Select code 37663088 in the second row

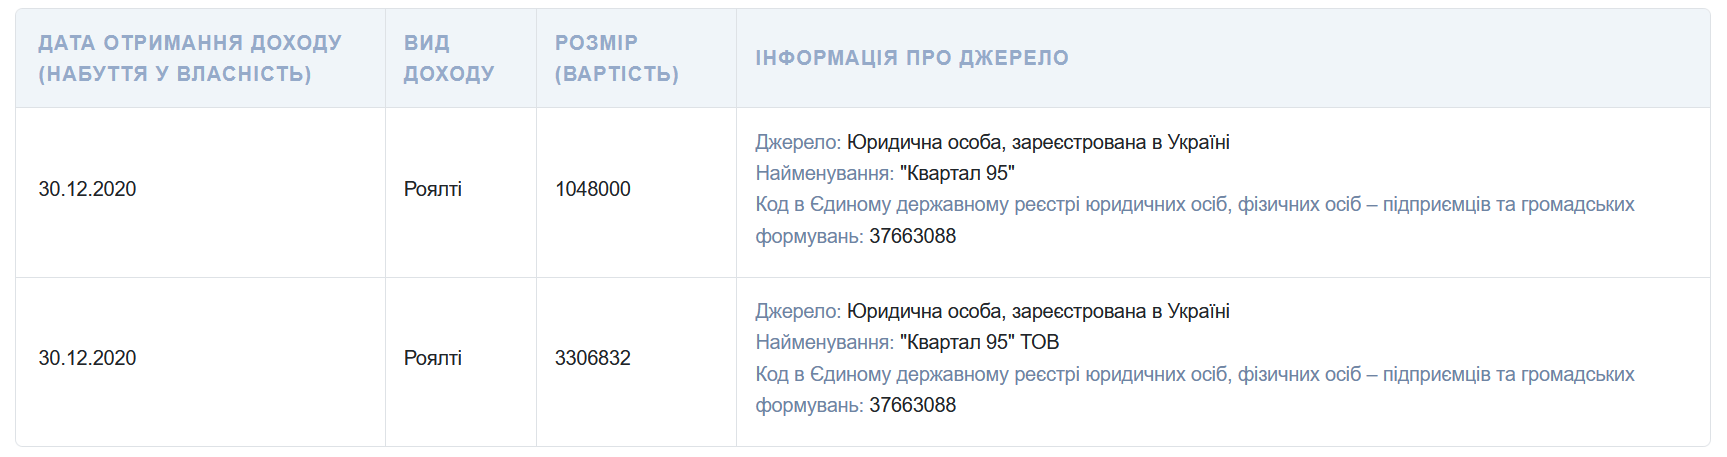913,405
